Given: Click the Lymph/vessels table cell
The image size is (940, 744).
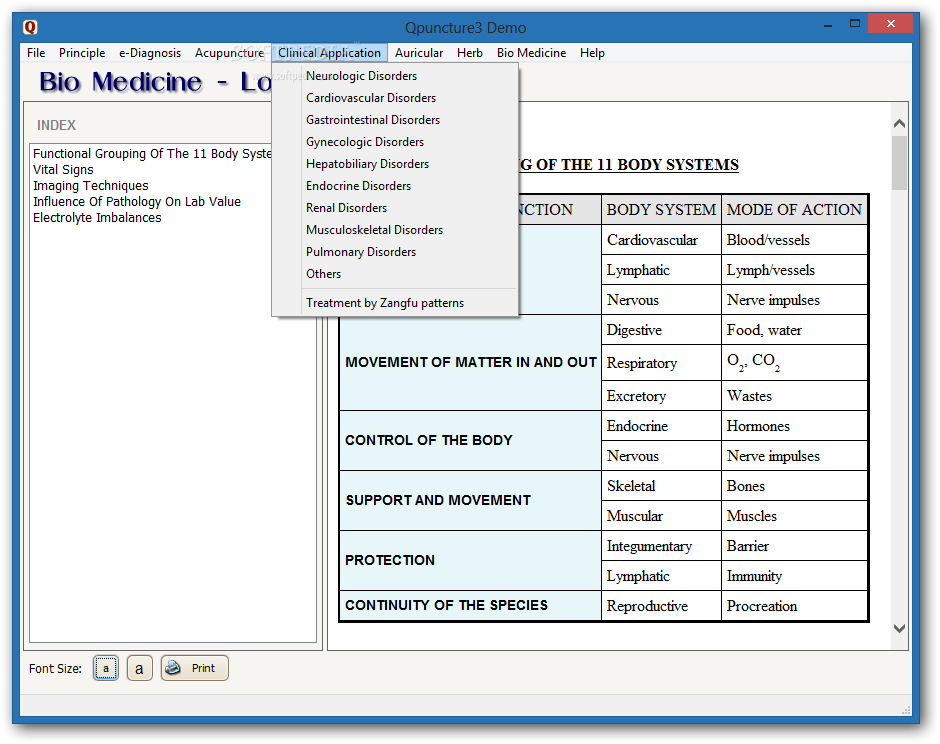Looking at the screenshot, I should click(x=794, y=270).
